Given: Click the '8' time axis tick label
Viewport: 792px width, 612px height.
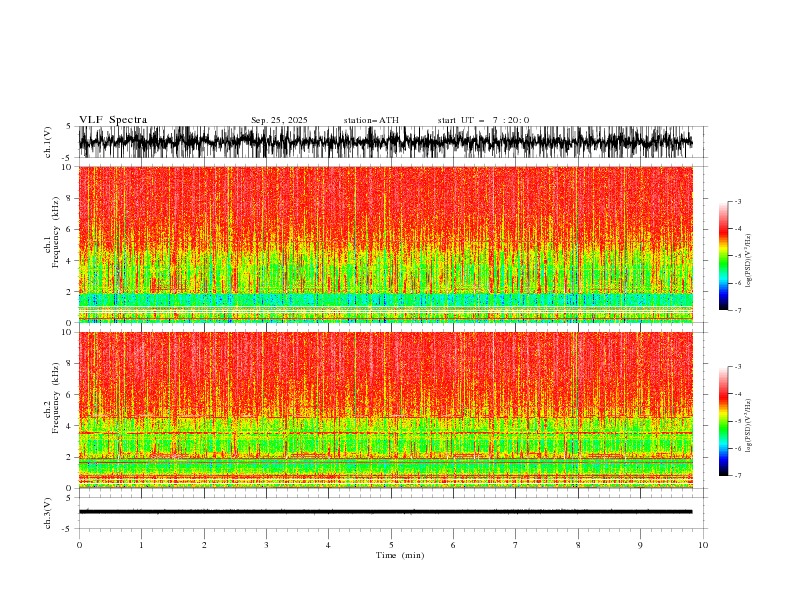Looking at the screenshot, I should (x=578, y=545).
